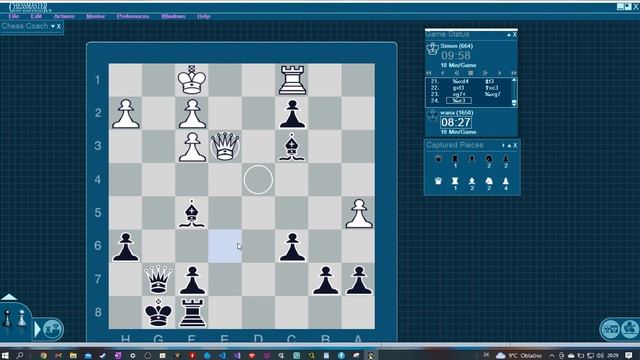Open the Windows menu
Image resolution: width=640 pixels, height=360 pixels.
point(173,16)
